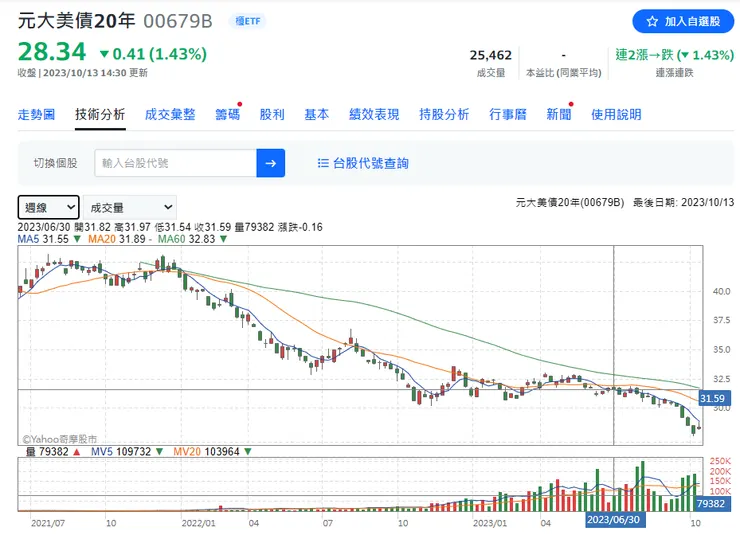740x534 pixels.
Task: Click the 台股代號查詢 link
Action: [x=370, y=163]
